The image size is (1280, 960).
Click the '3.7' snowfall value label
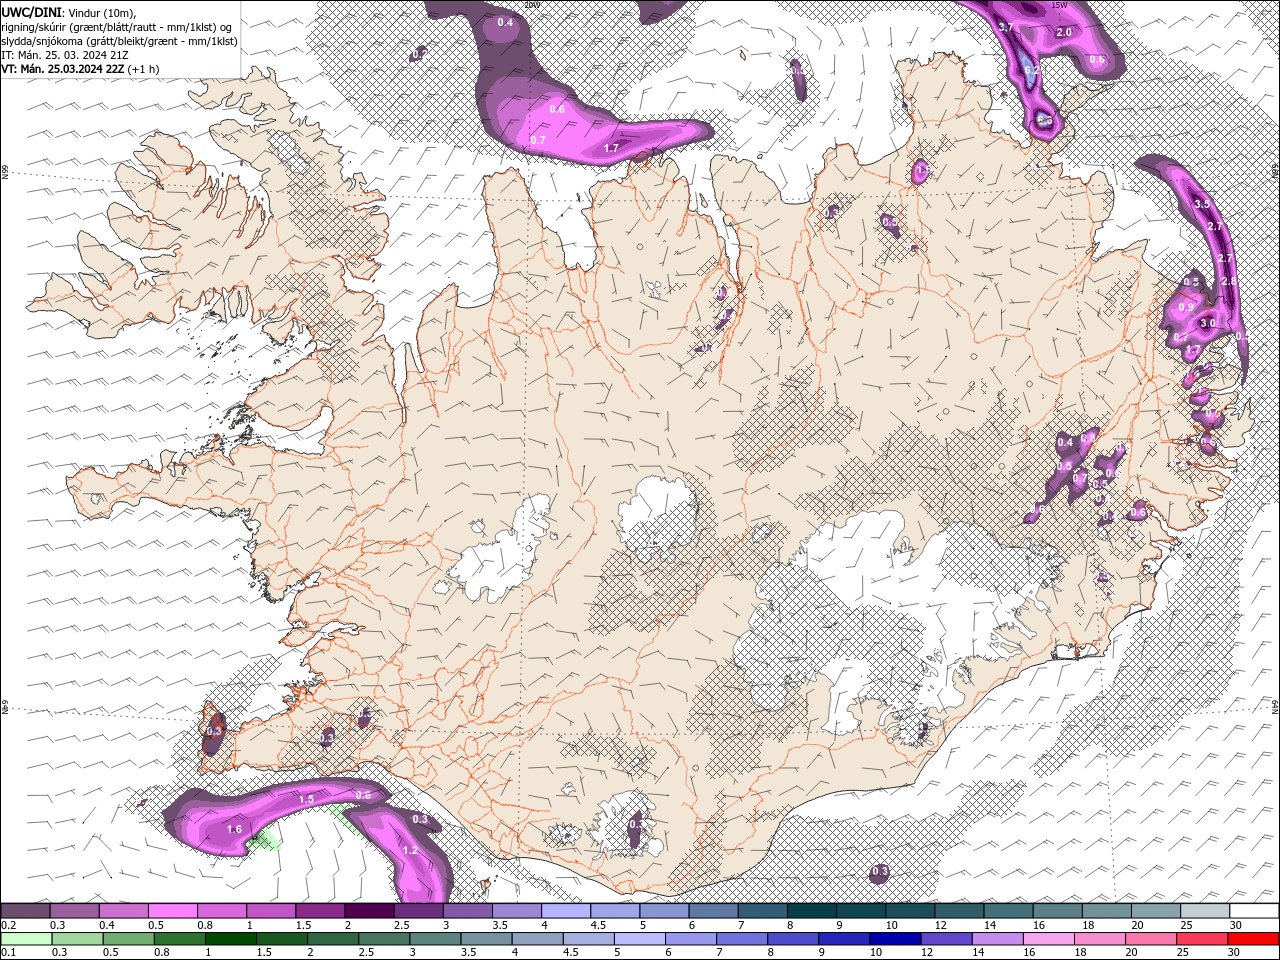click(x=1007, y=26)
